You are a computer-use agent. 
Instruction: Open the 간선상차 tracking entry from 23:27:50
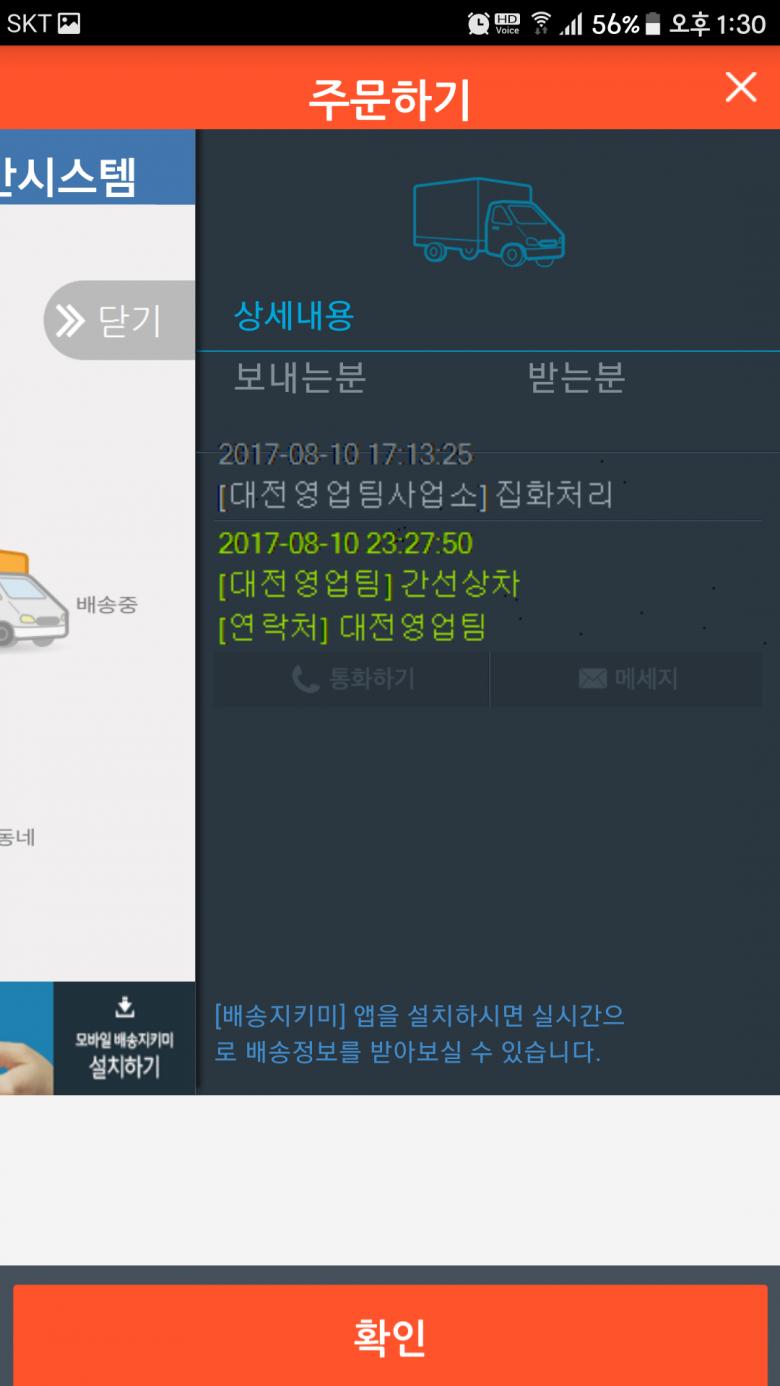pos(369,563)
